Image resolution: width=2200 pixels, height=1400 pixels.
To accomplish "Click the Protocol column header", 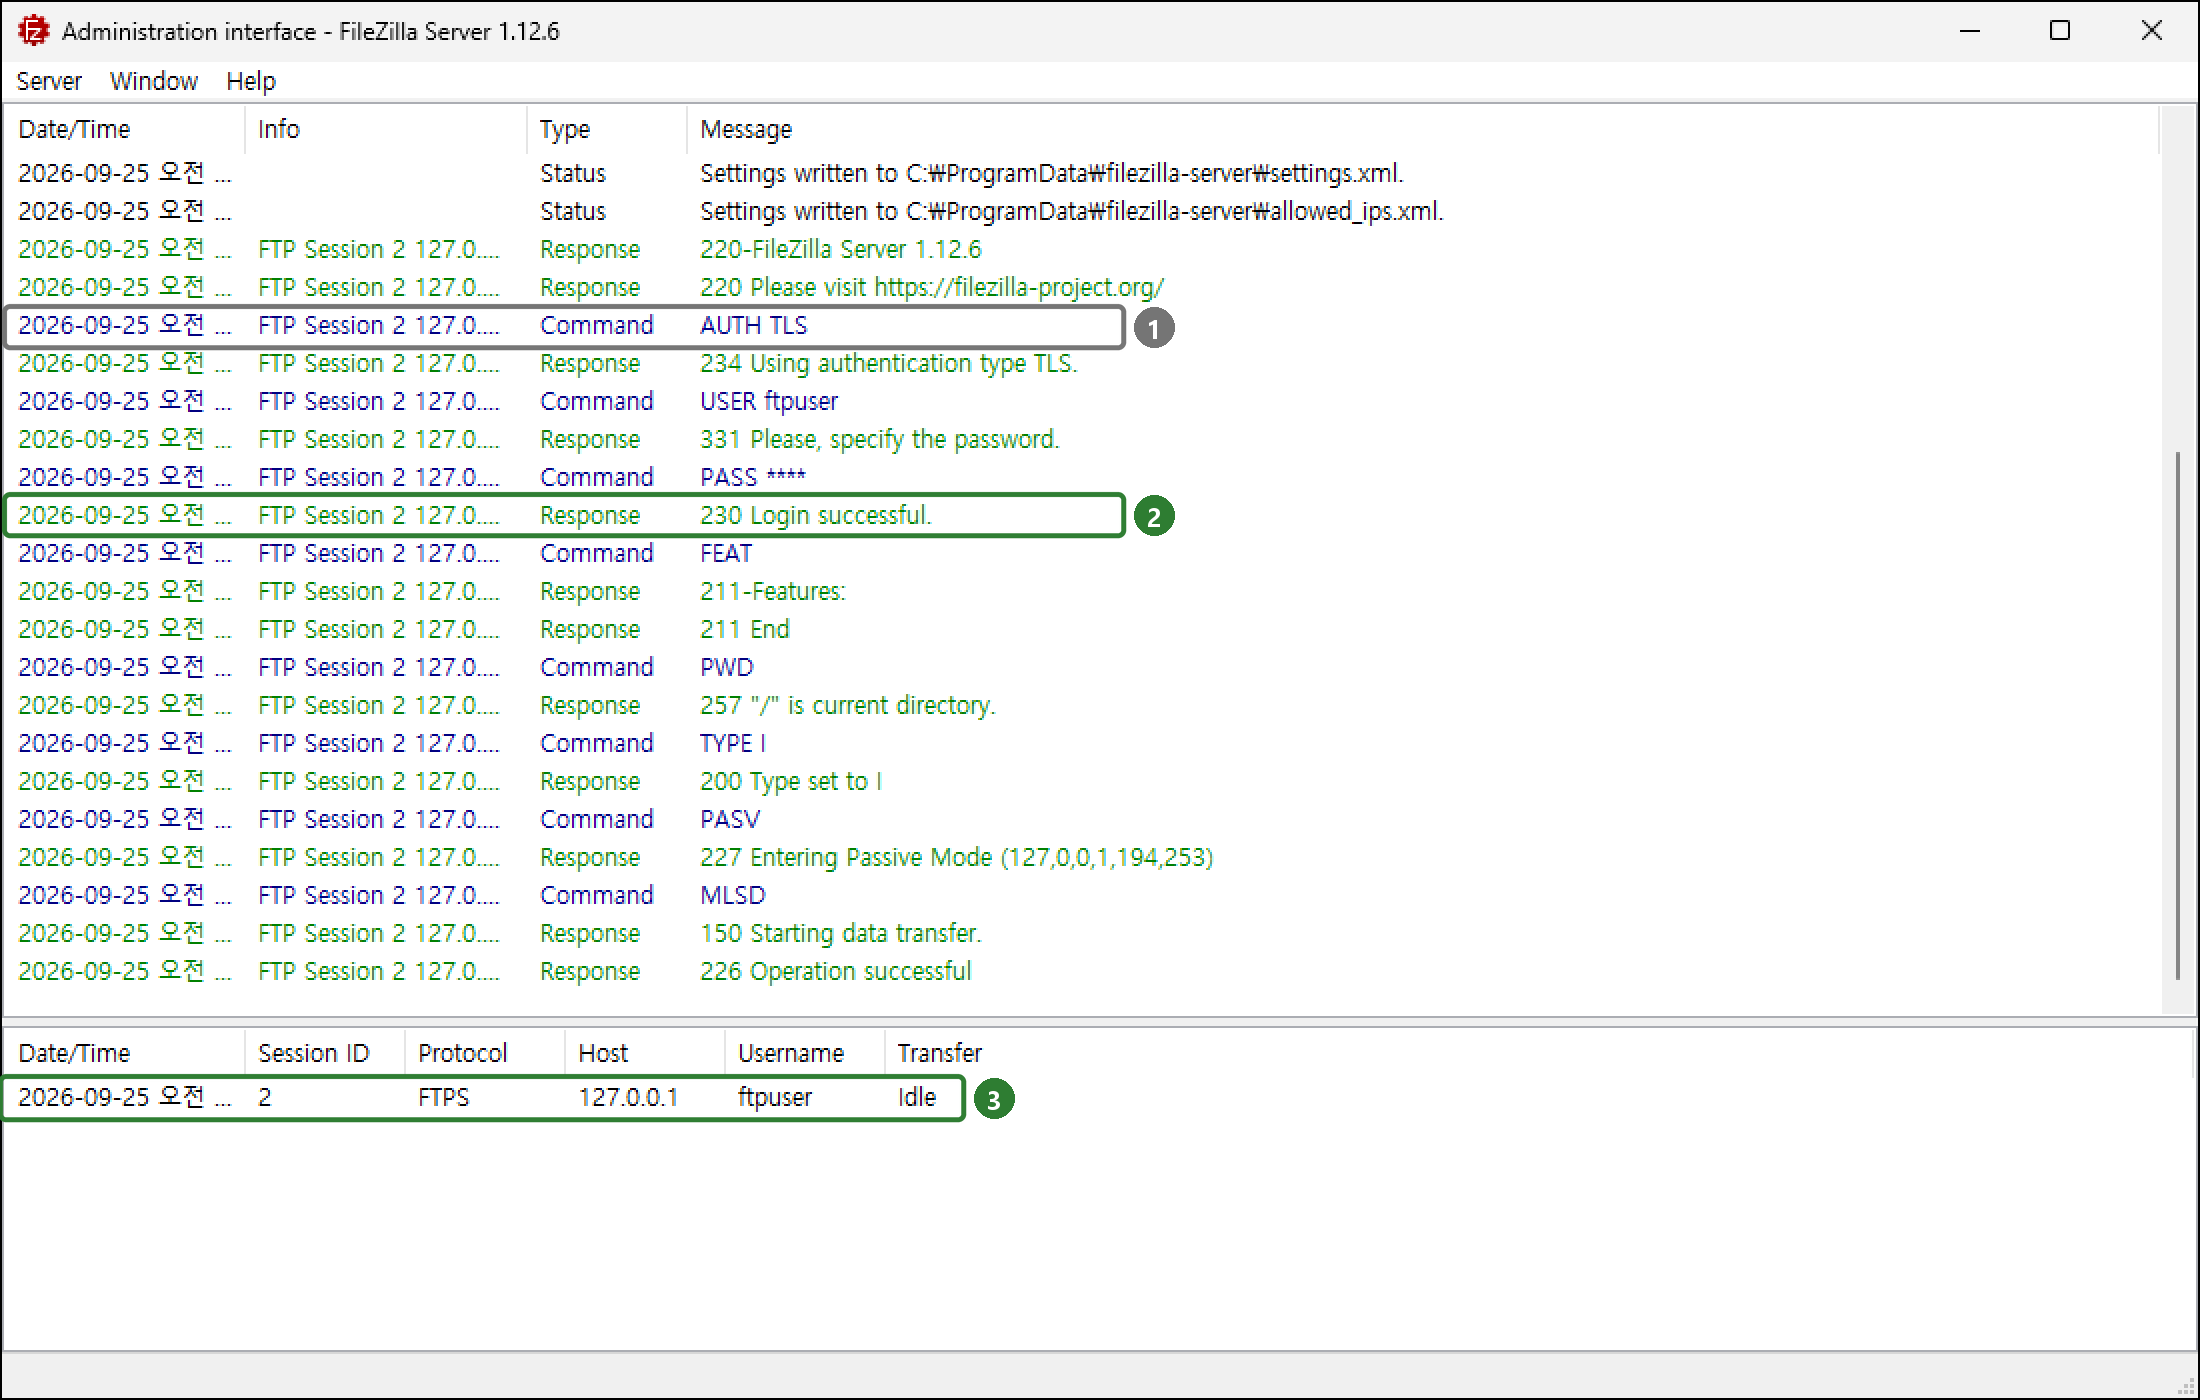I will pos(484,1053).
